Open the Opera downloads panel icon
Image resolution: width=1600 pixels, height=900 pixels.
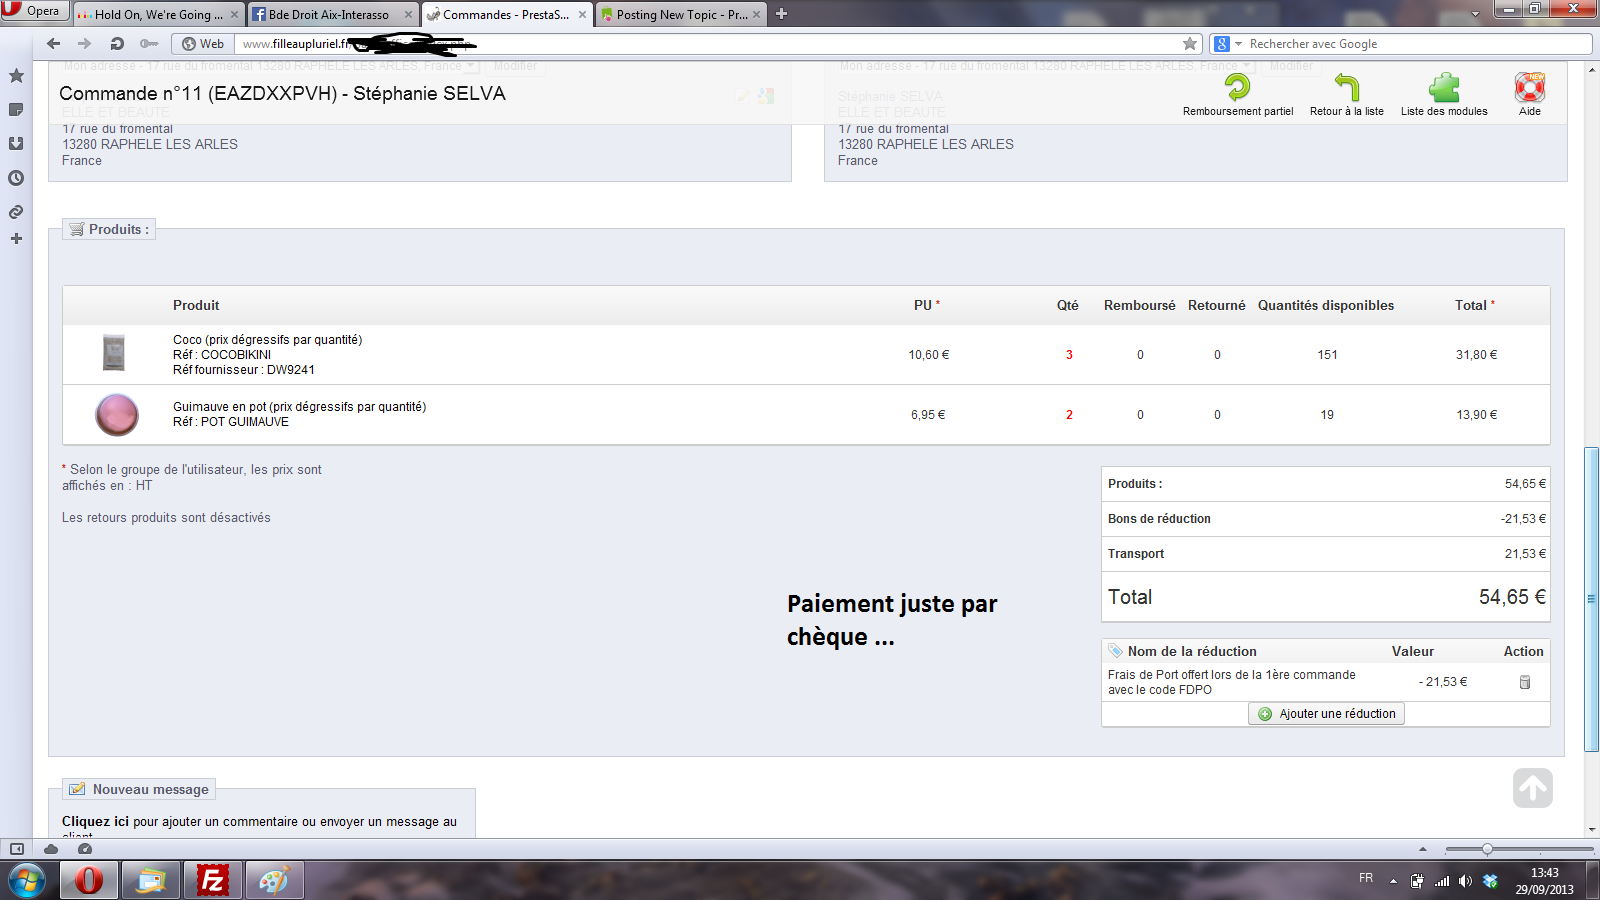click(x=16, y=143)
